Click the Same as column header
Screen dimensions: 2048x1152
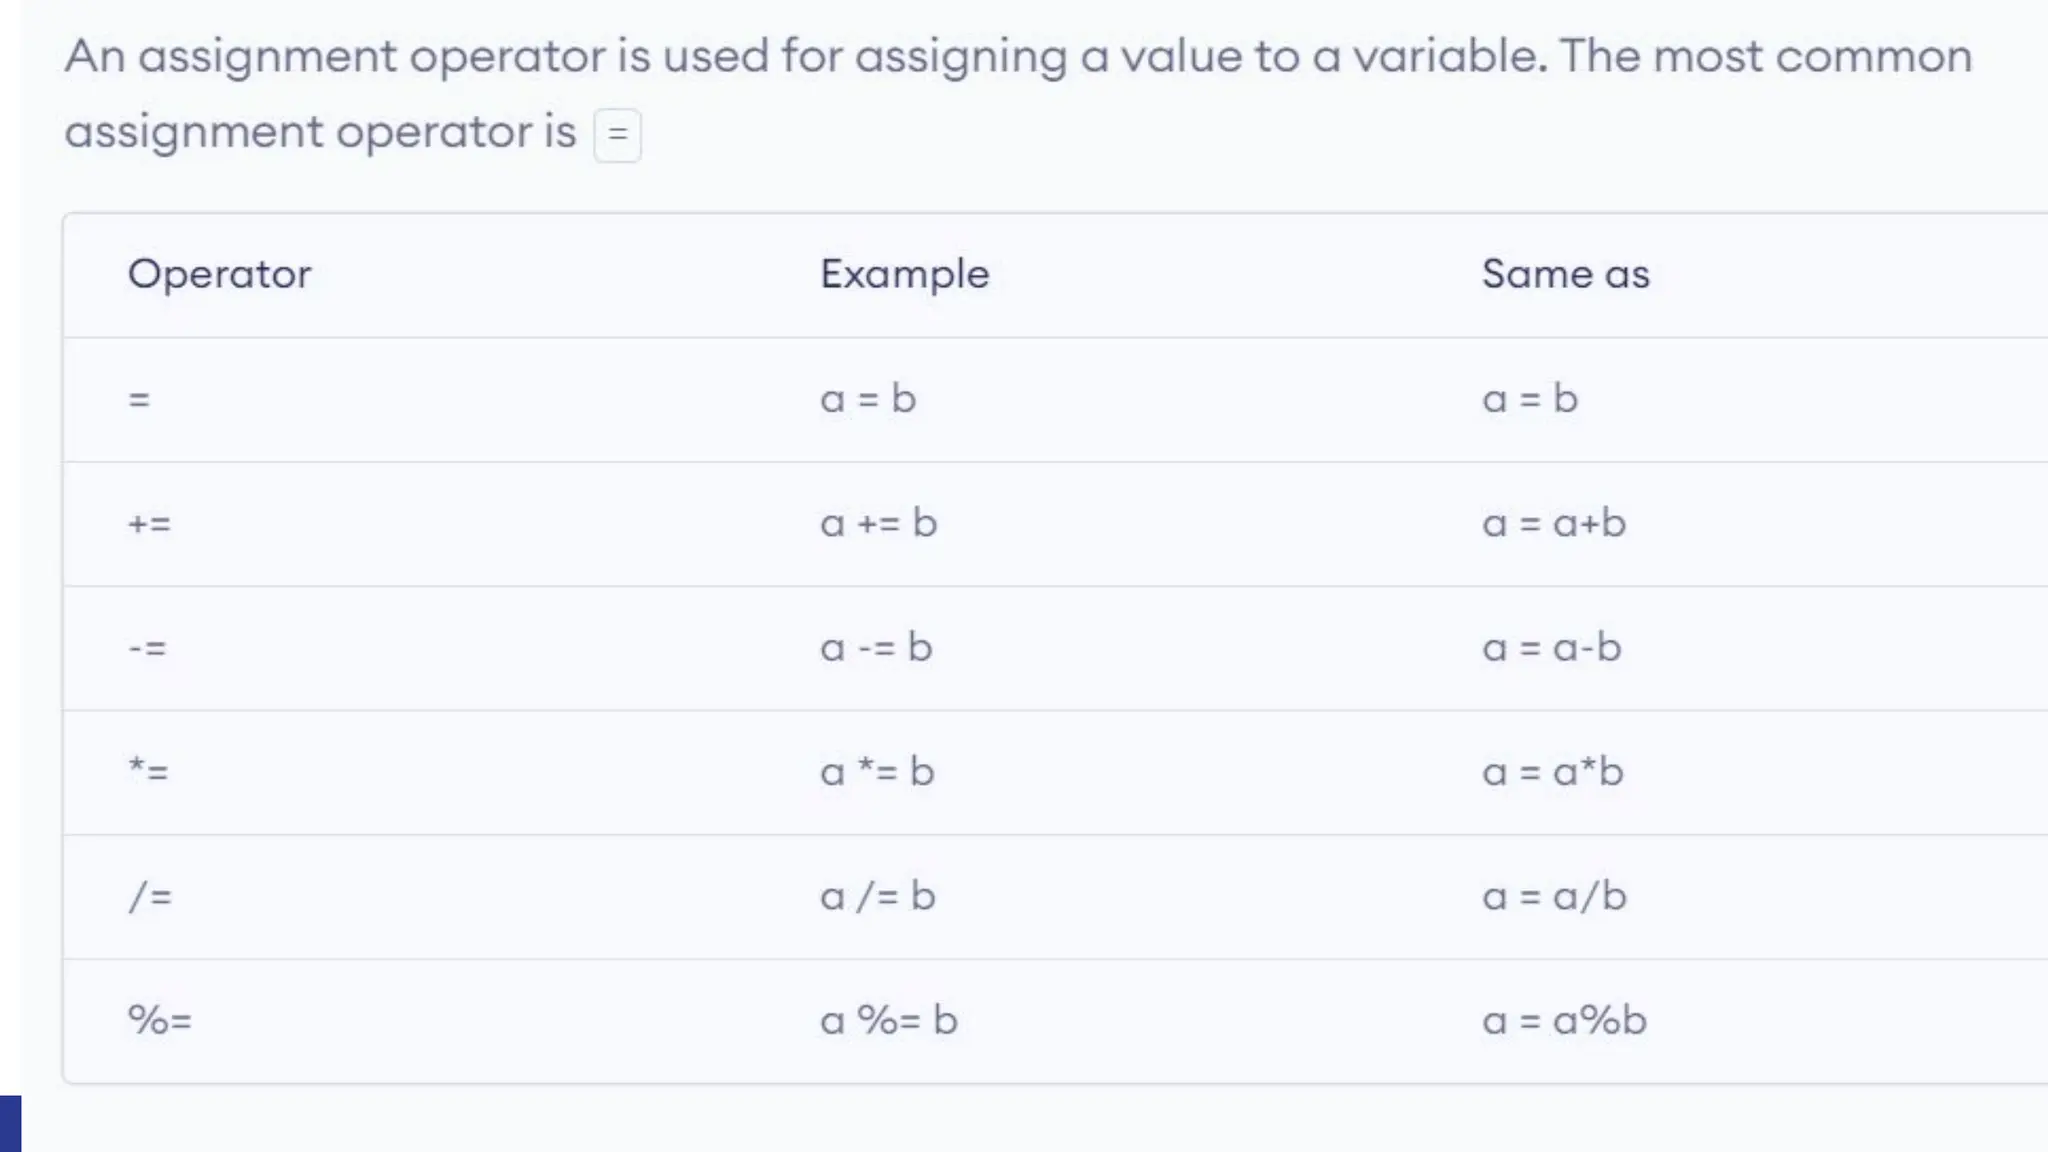coord(1565,274)
